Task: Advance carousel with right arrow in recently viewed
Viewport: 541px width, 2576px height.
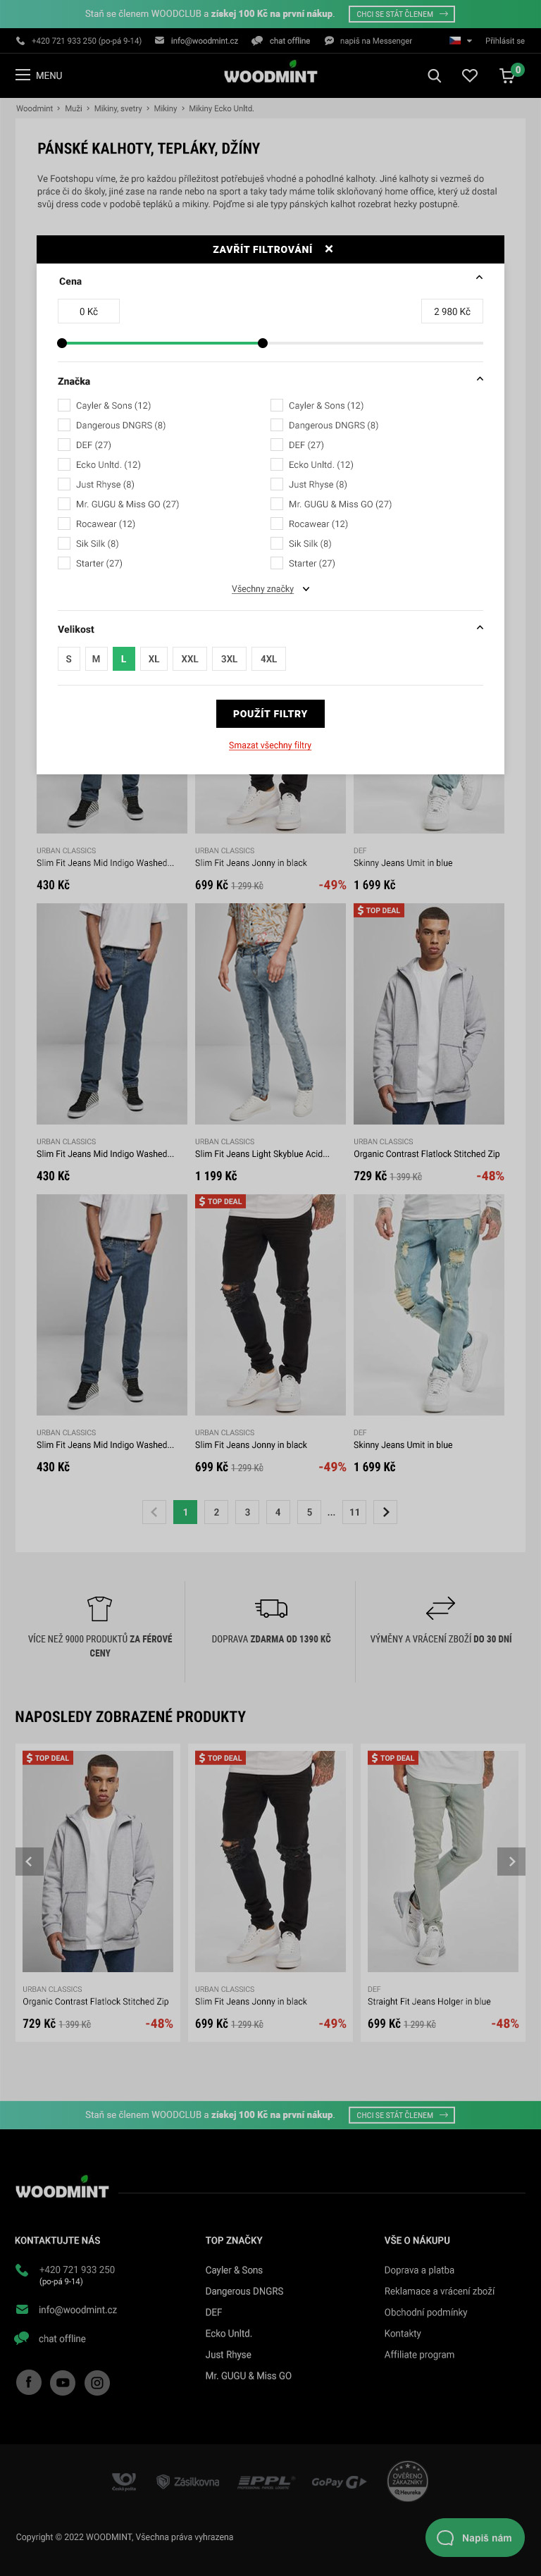Action: (x=511, y=1861)
